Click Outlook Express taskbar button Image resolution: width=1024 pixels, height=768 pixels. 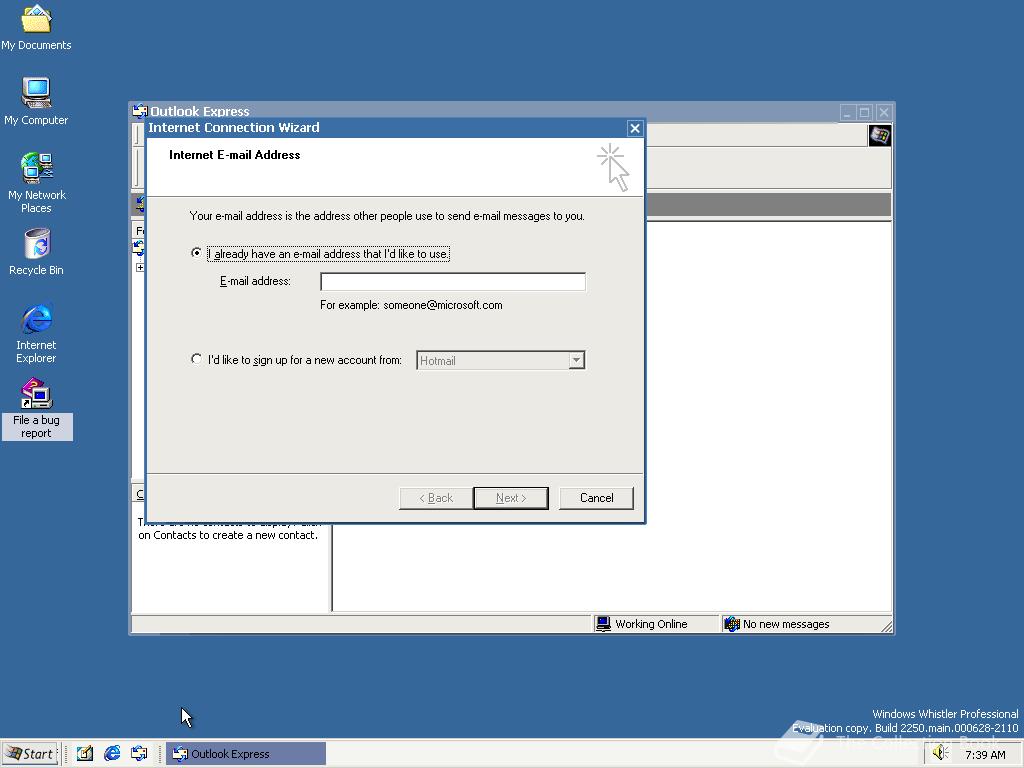point(246,754)
